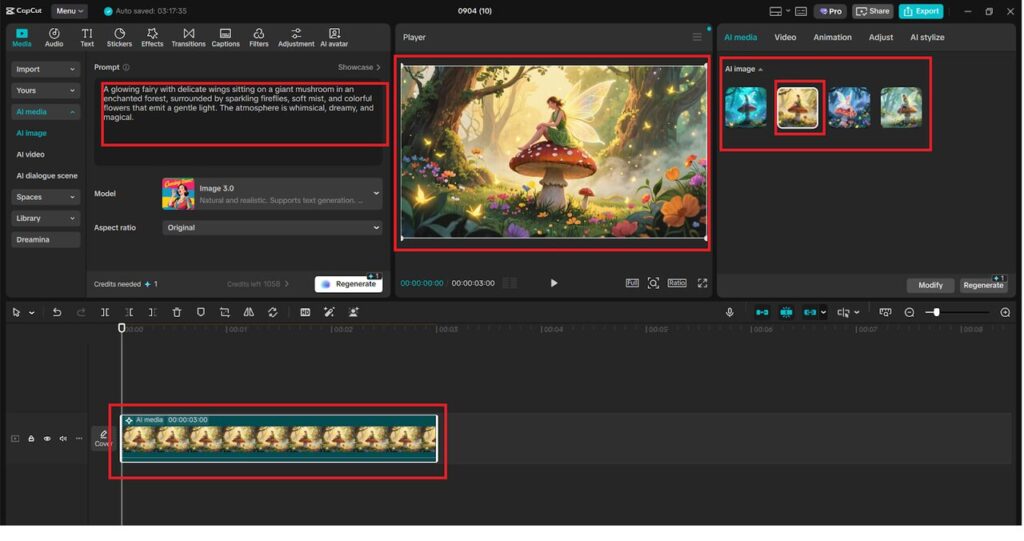Enter fullscreen preview in the player
1024x541 pixels.
702,283
